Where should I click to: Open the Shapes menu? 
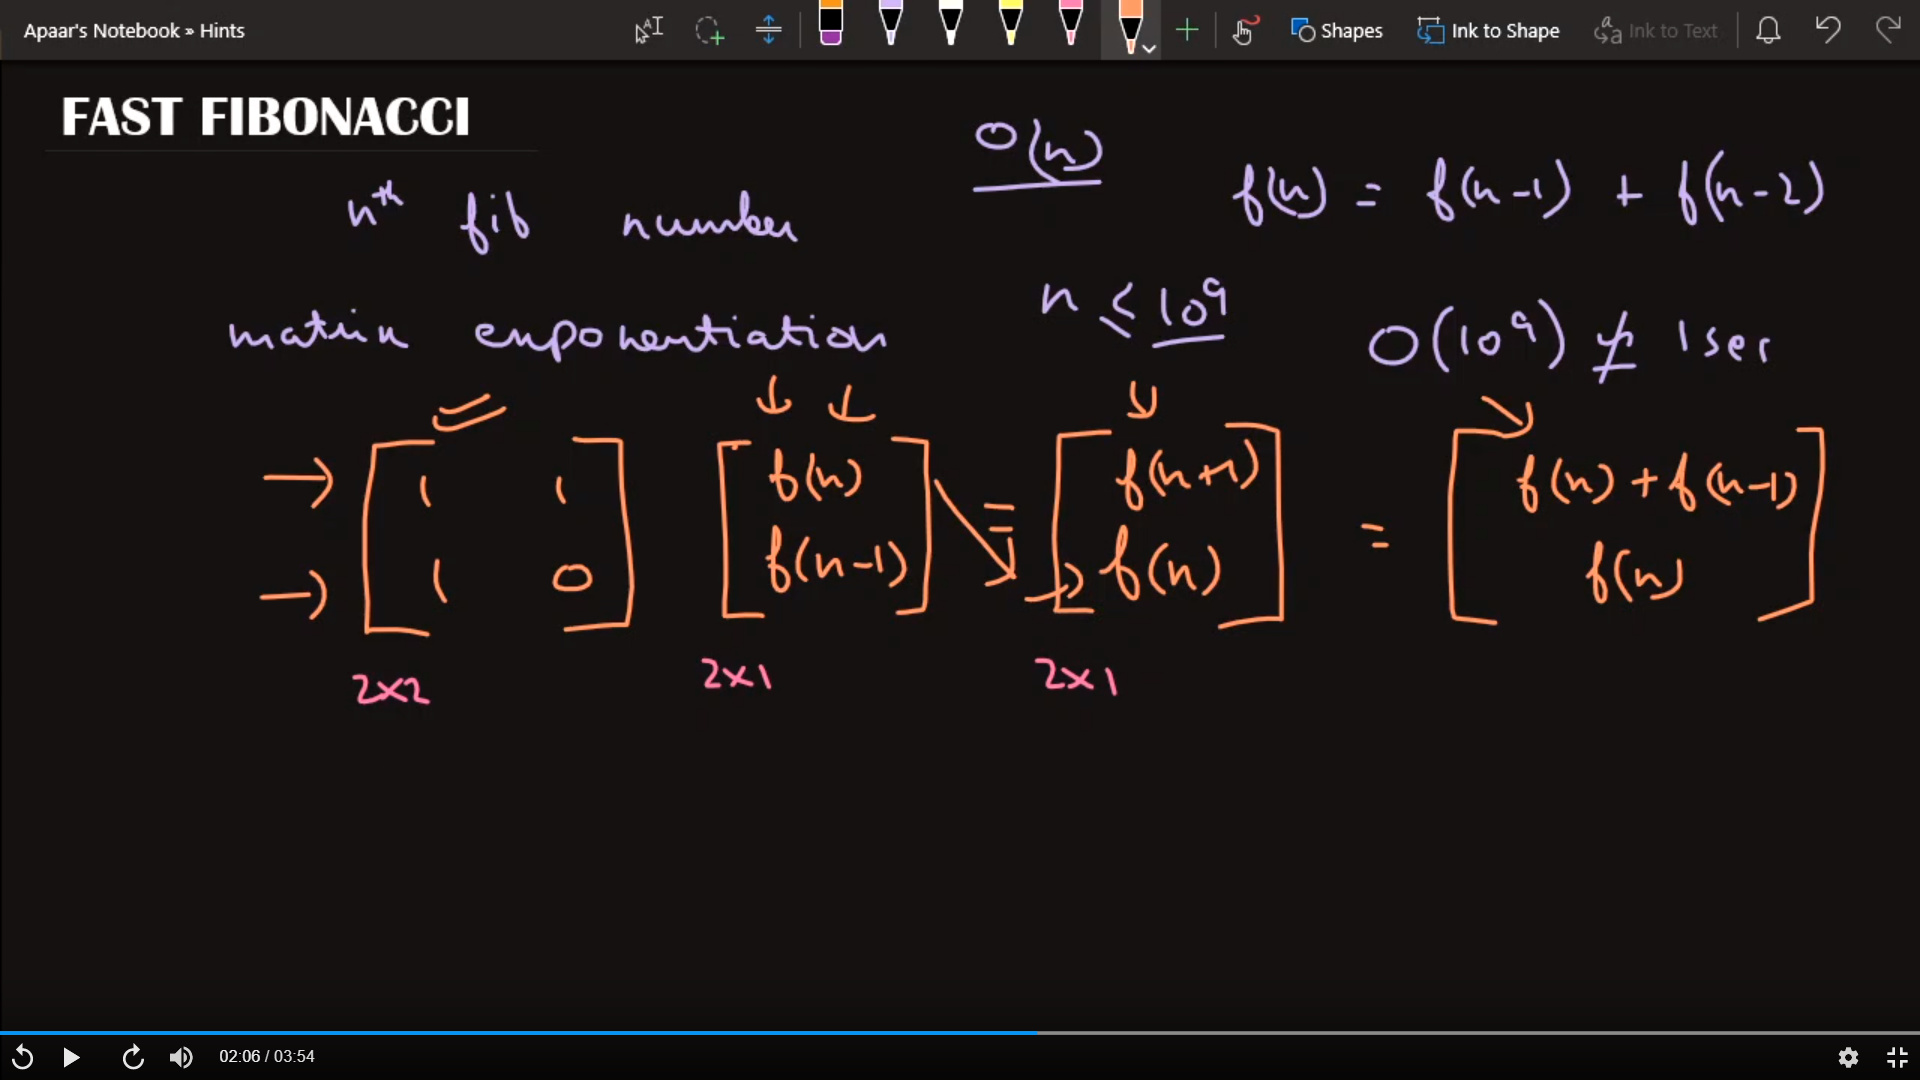1336,30
